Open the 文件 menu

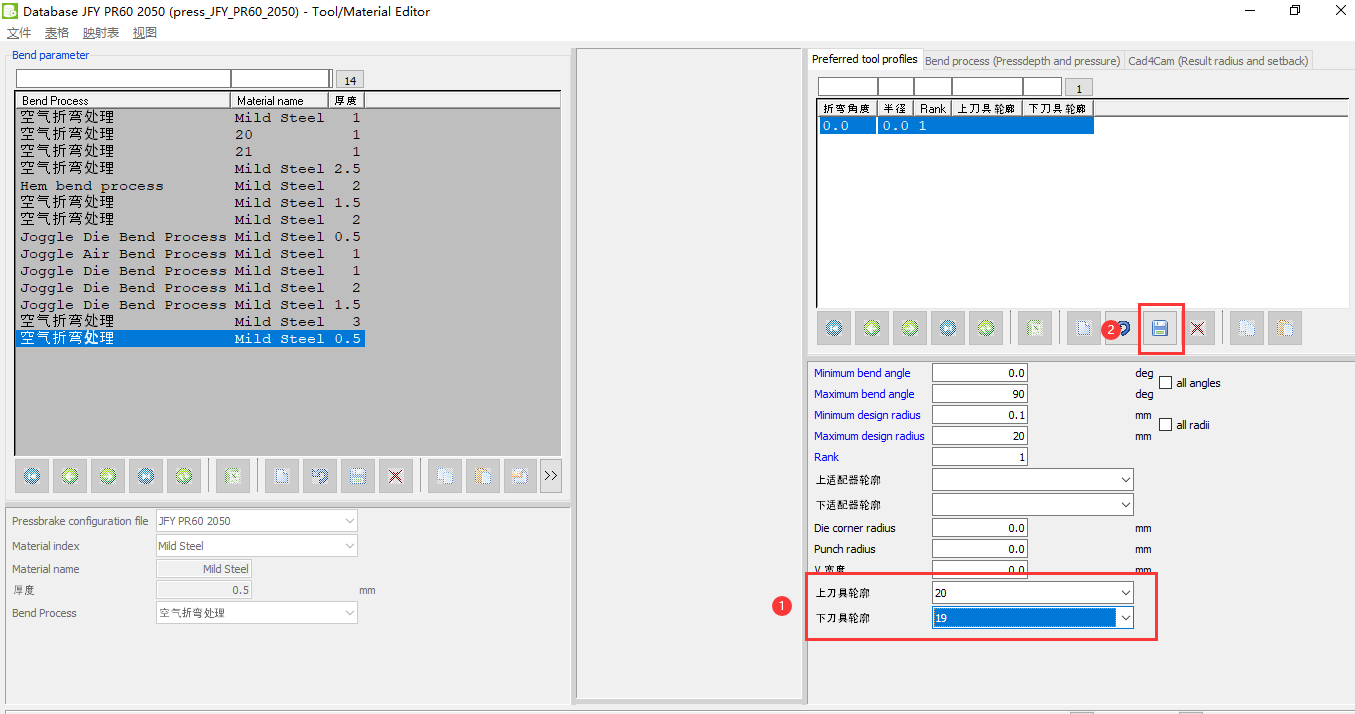19,33
